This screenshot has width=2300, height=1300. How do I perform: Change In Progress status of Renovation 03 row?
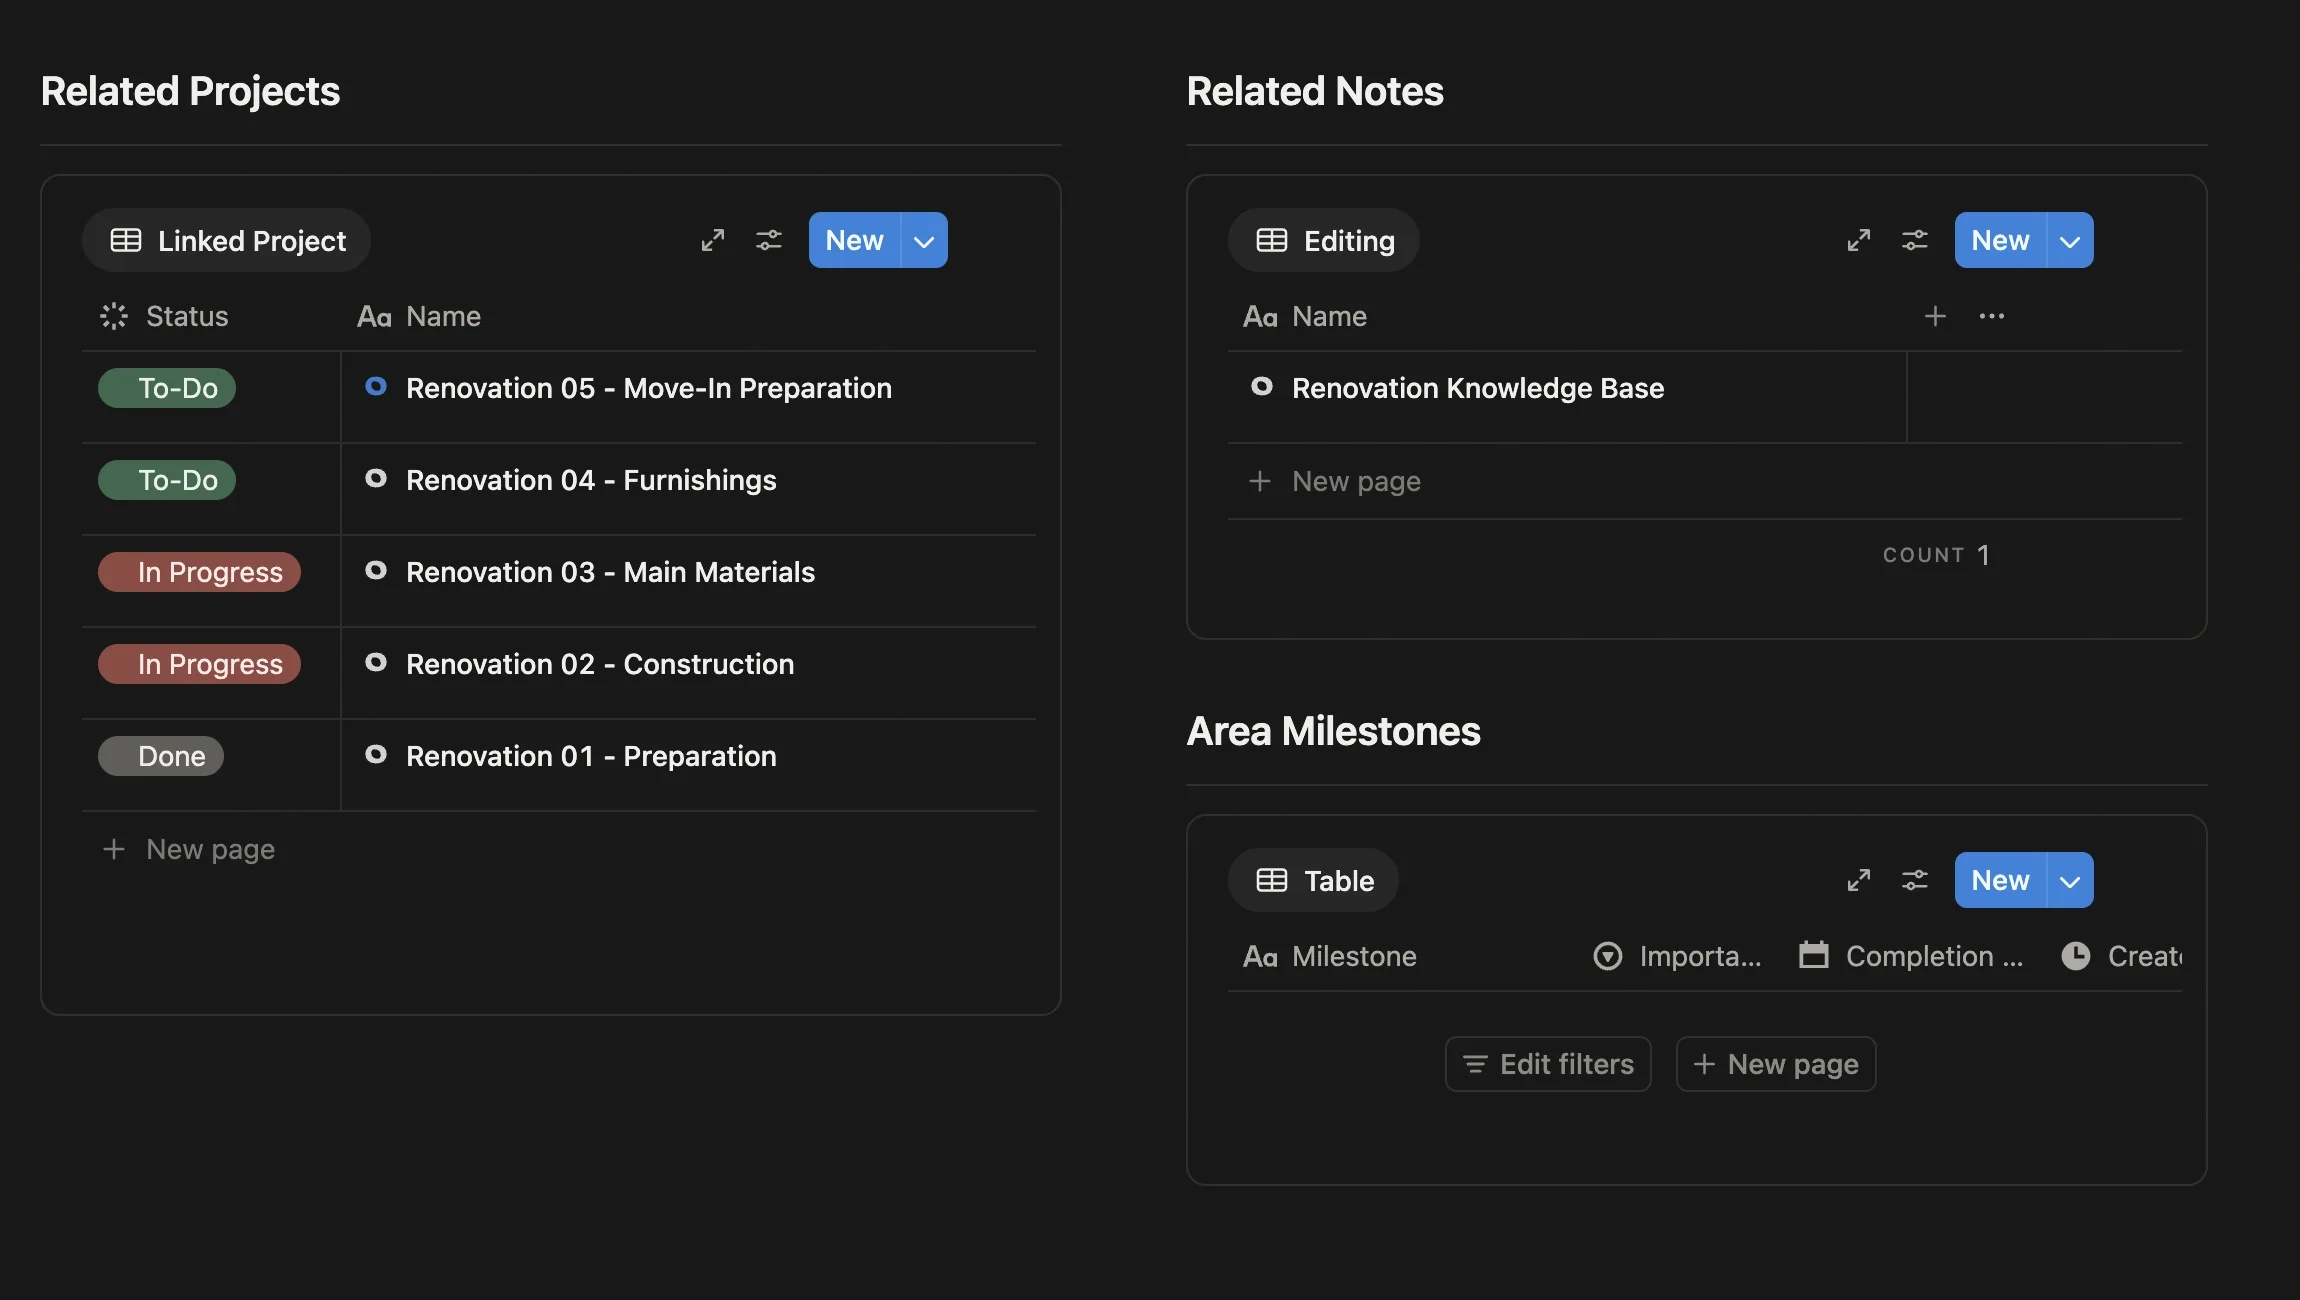tap(199, 572)
